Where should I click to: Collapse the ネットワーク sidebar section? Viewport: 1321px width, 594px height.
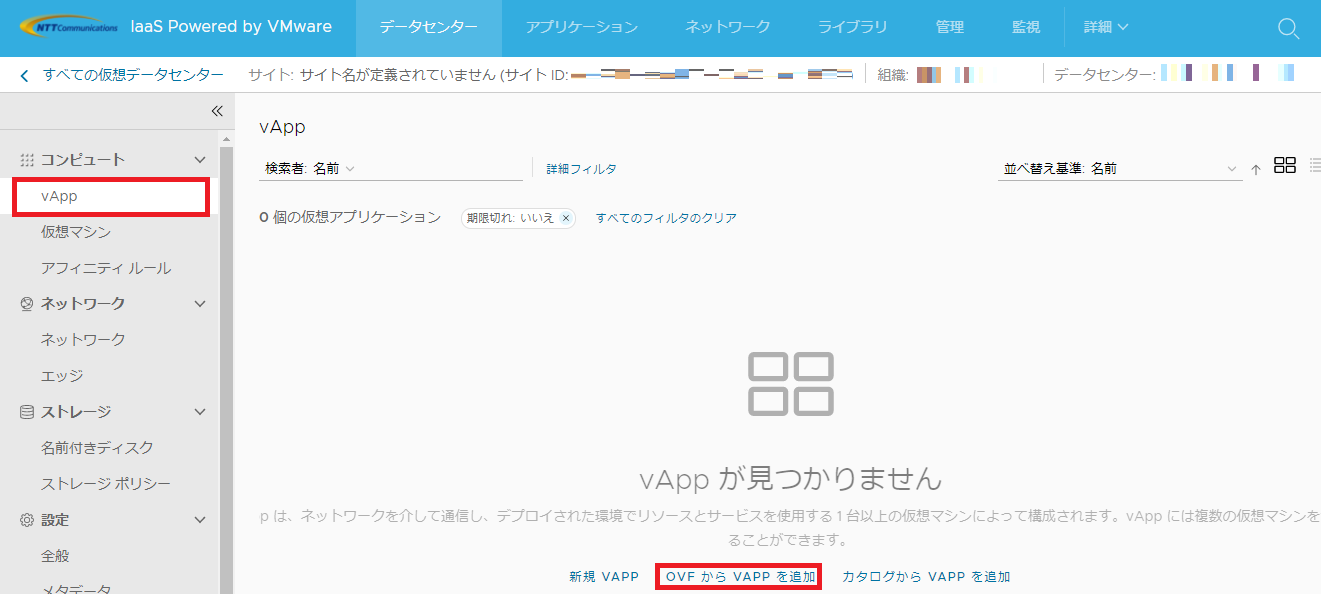(200, 304)
